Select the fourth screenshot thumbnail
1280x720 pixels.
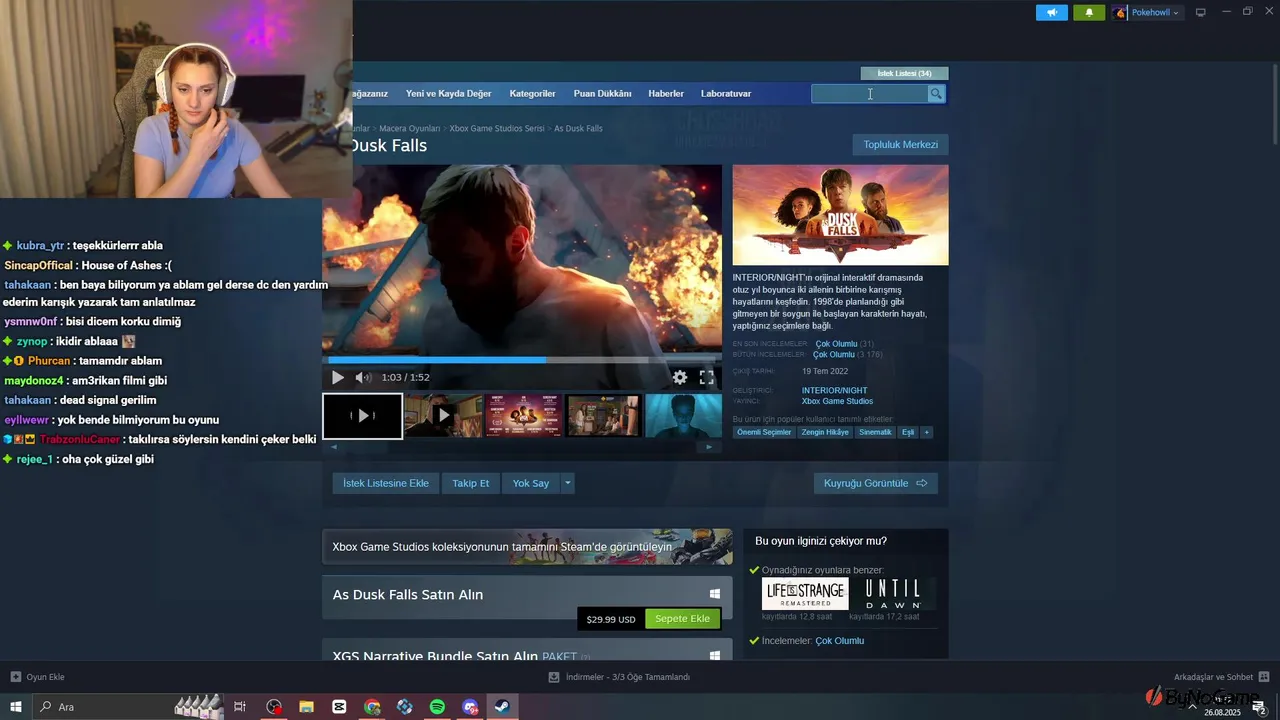(x=604, y=416)
